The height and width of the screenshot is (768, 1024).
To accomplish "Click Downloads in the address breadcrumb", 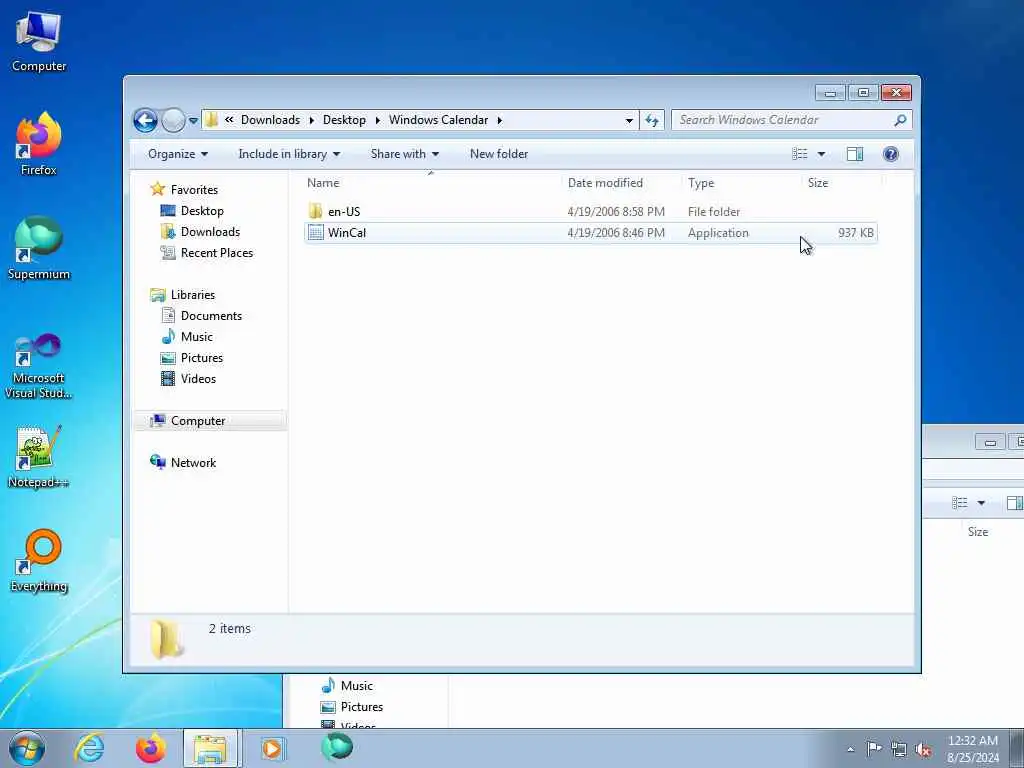I will coord(270,120).
